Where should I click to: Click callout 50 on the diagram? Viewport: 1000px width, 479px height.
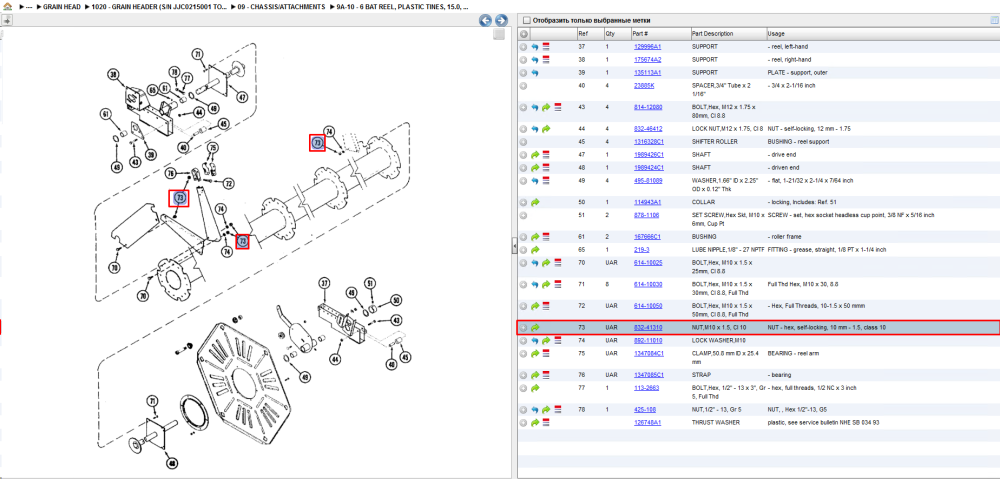(x=396, y=299)
